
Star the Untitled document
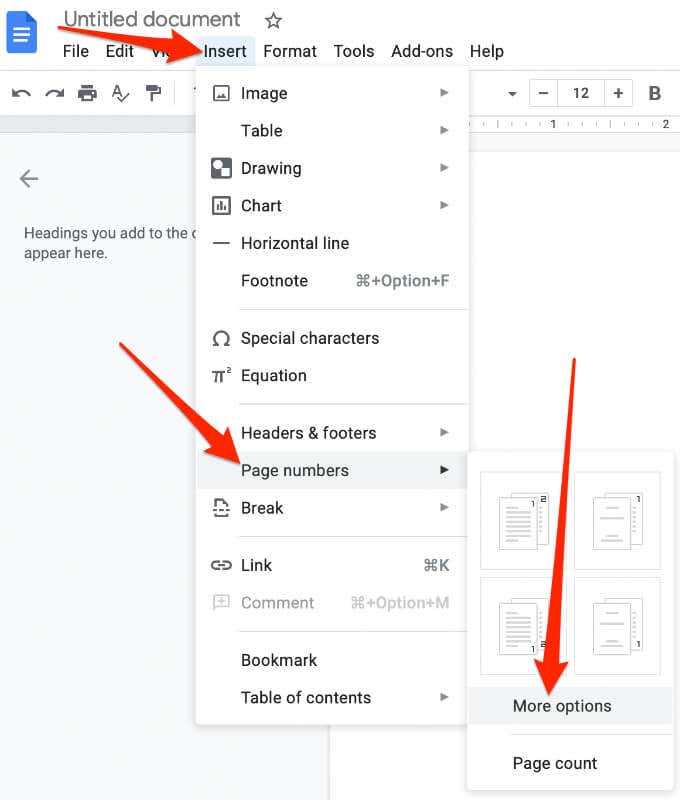coord(273,20)
